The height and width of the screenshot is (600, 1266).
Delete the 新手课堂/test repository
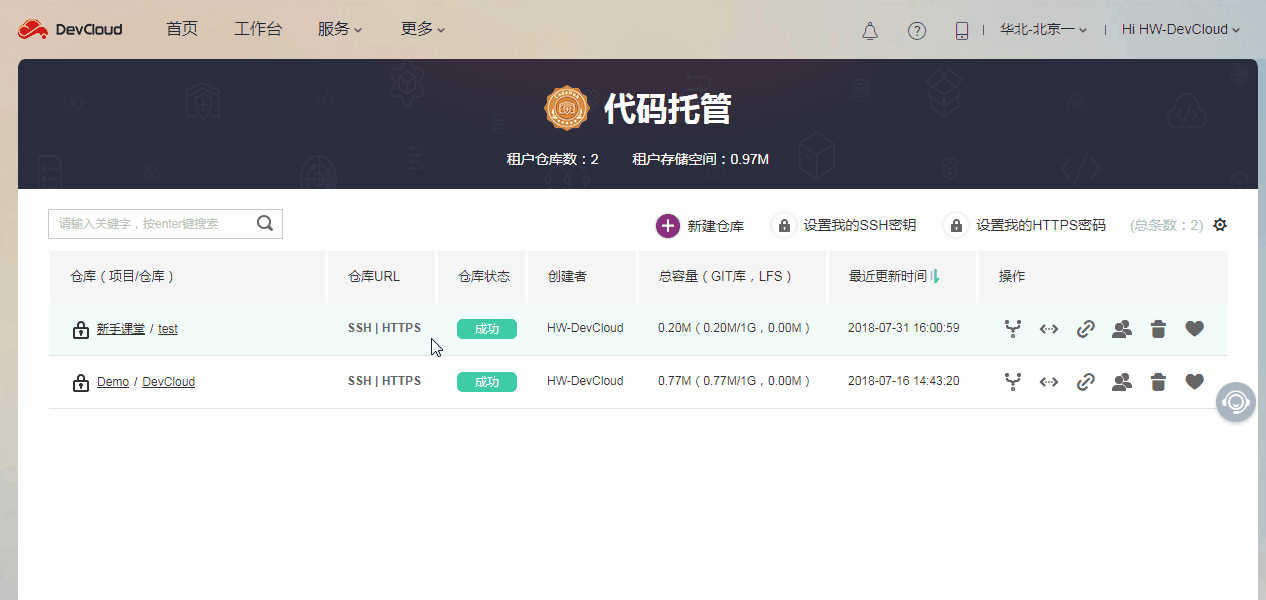point(1158,328)
